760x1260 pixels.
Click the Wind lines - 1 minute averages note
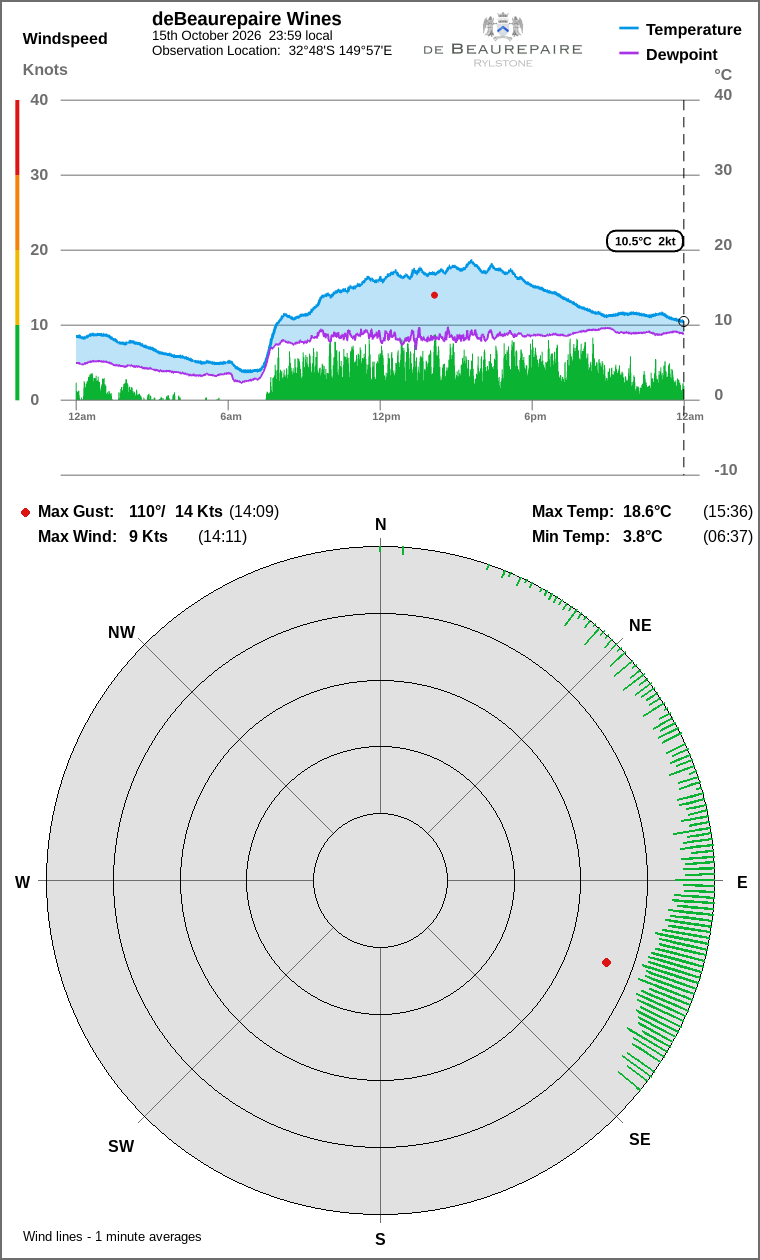tap(112, 1237)
